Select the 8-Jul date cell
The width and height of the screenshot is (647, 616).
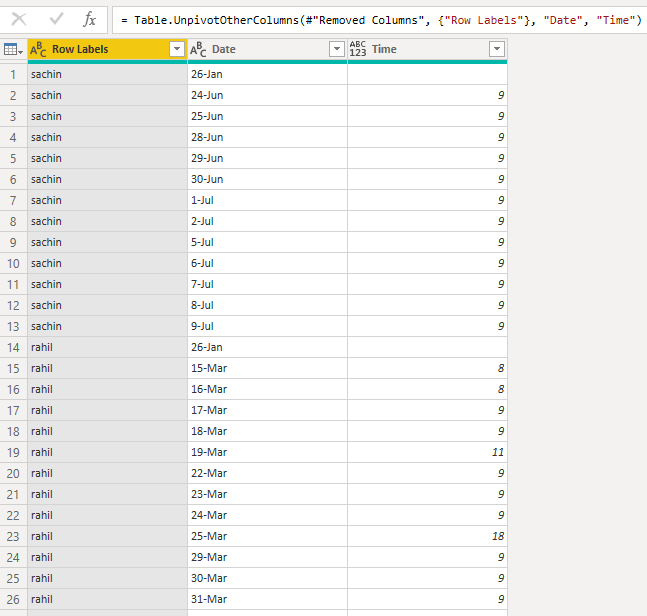267,306
